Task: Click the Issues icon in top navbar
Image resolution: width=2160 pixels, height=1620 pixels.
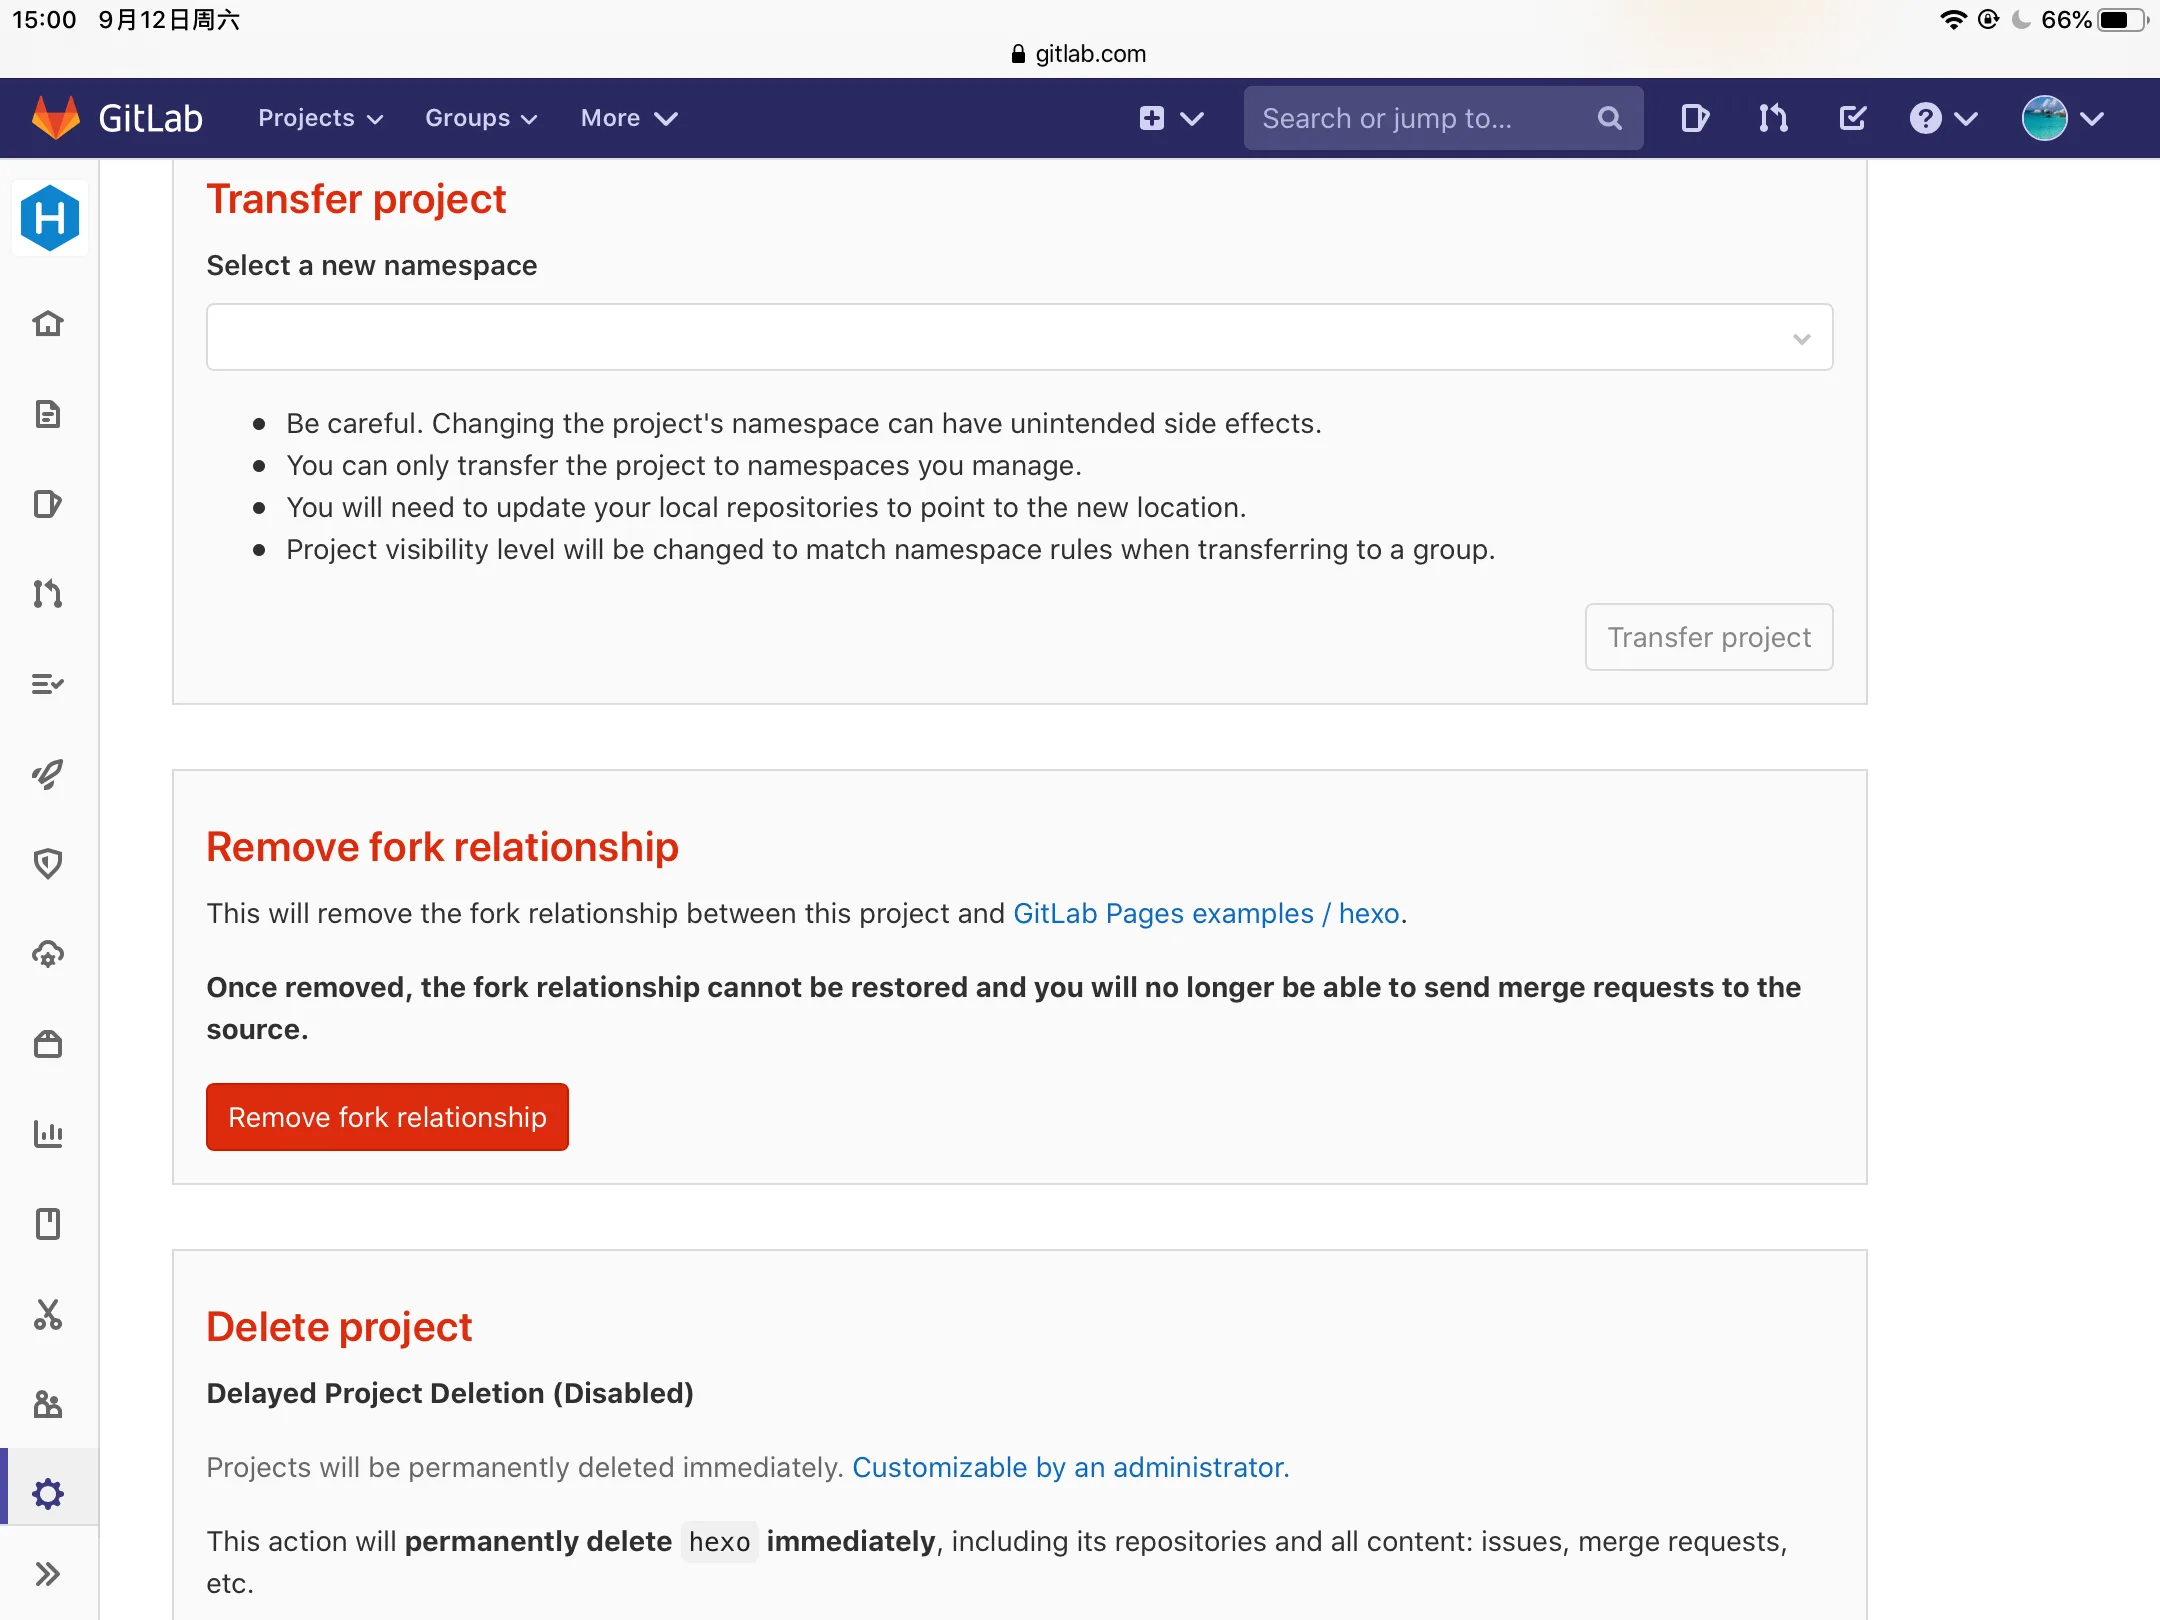Action: point(1694,118)
